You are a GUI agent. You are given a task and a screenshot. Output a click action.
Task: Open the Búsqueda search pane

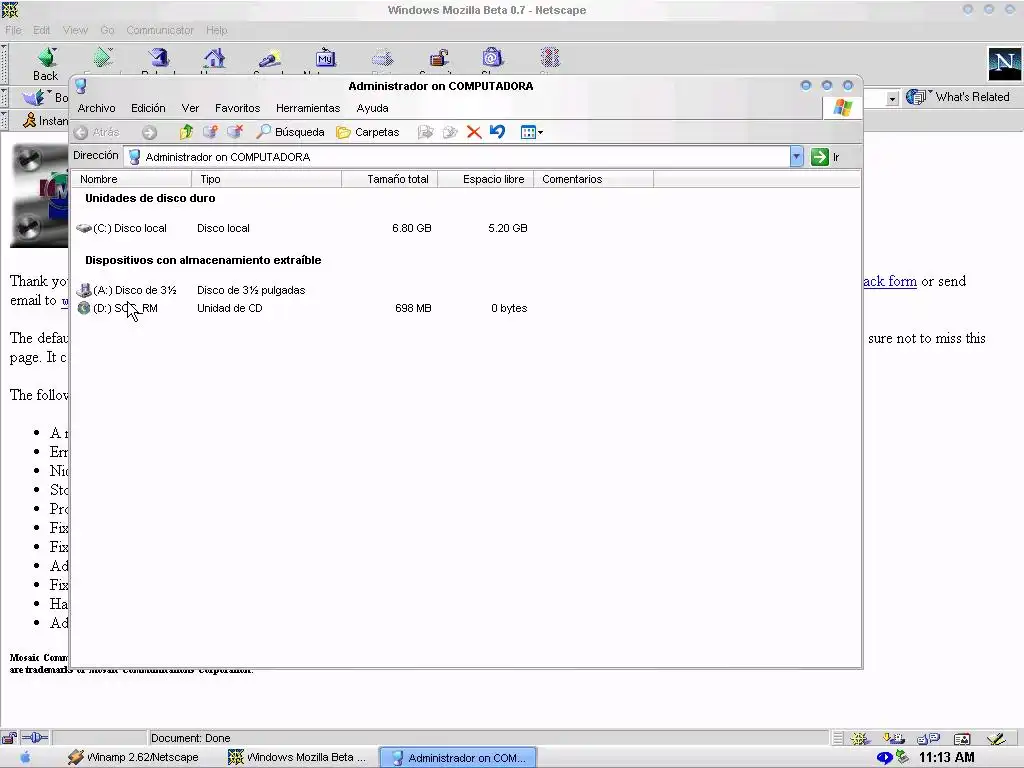click(x=290, y=132)
